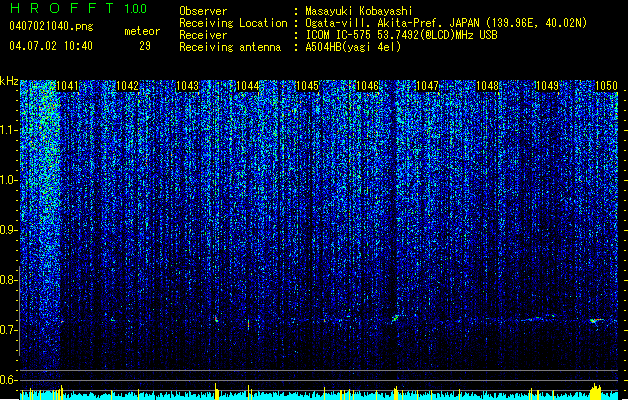Click the HROFFT 1.0.0 title text
This screenshot has width=629, height=400.
pyautogui.click(x=79, y=8)
